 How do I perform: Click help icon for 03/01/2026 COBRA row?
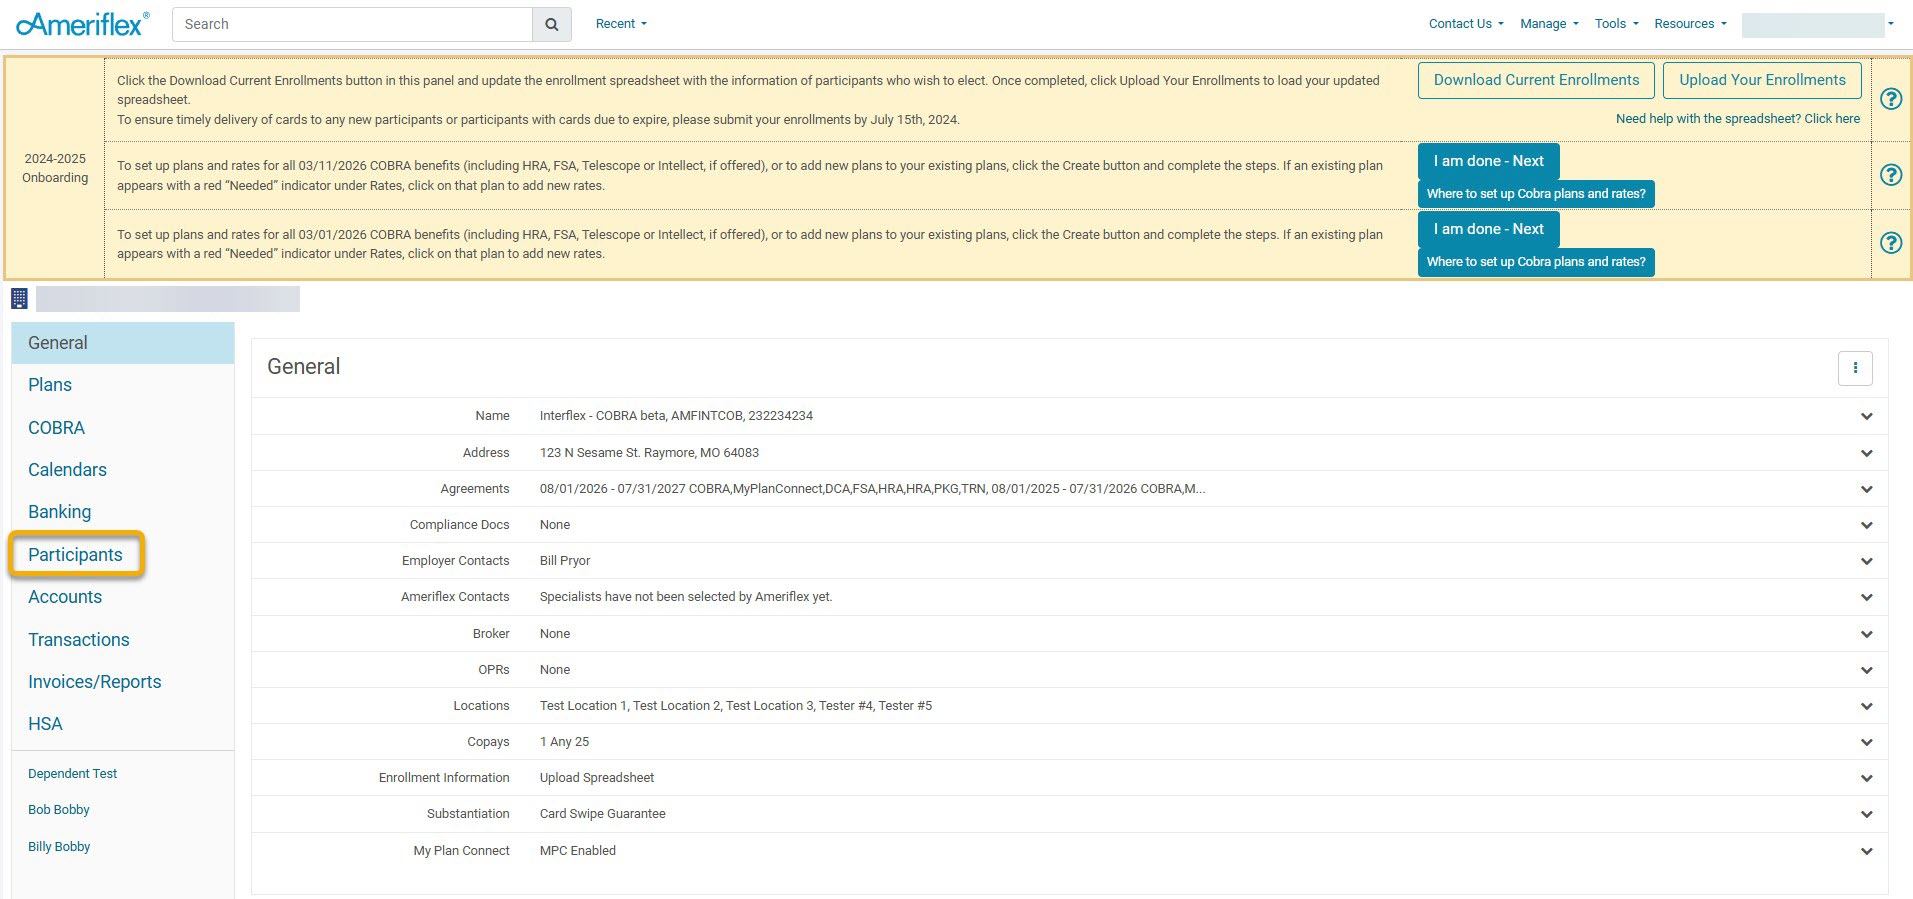[1890, 243]
